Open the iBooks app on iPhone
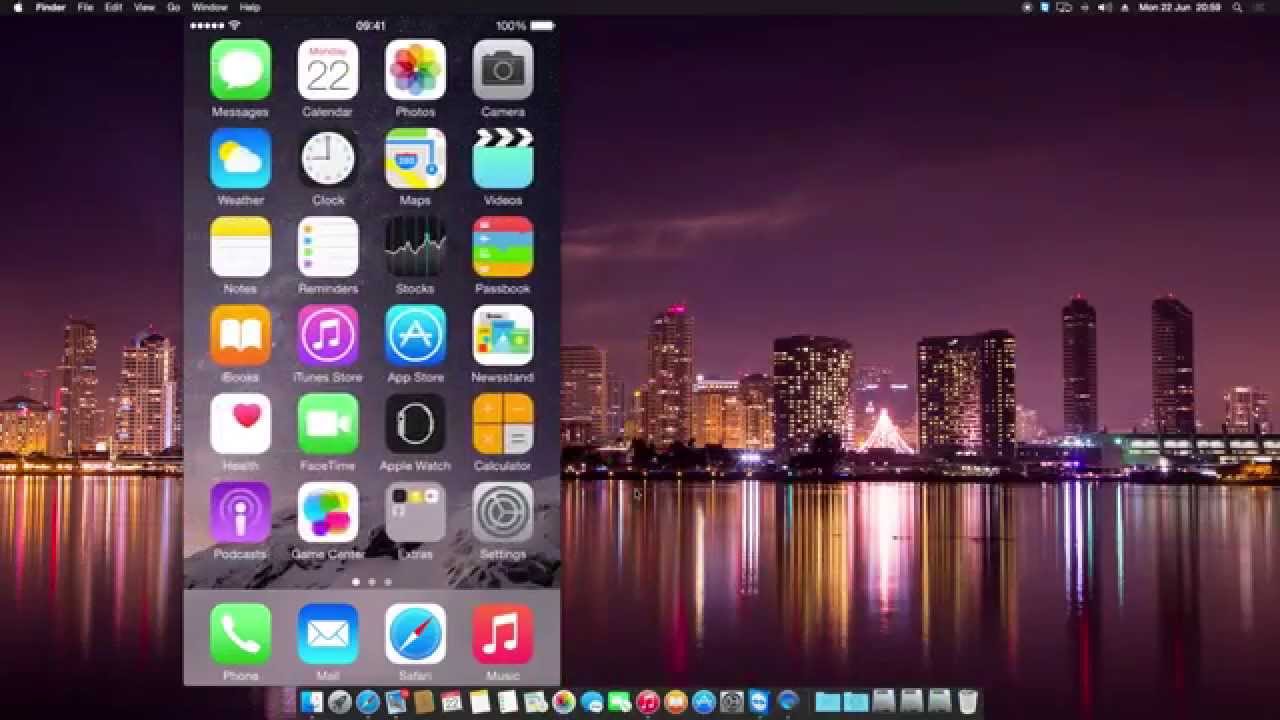Viewport: 1280px width, 720px height. click(x=240, y=335)
